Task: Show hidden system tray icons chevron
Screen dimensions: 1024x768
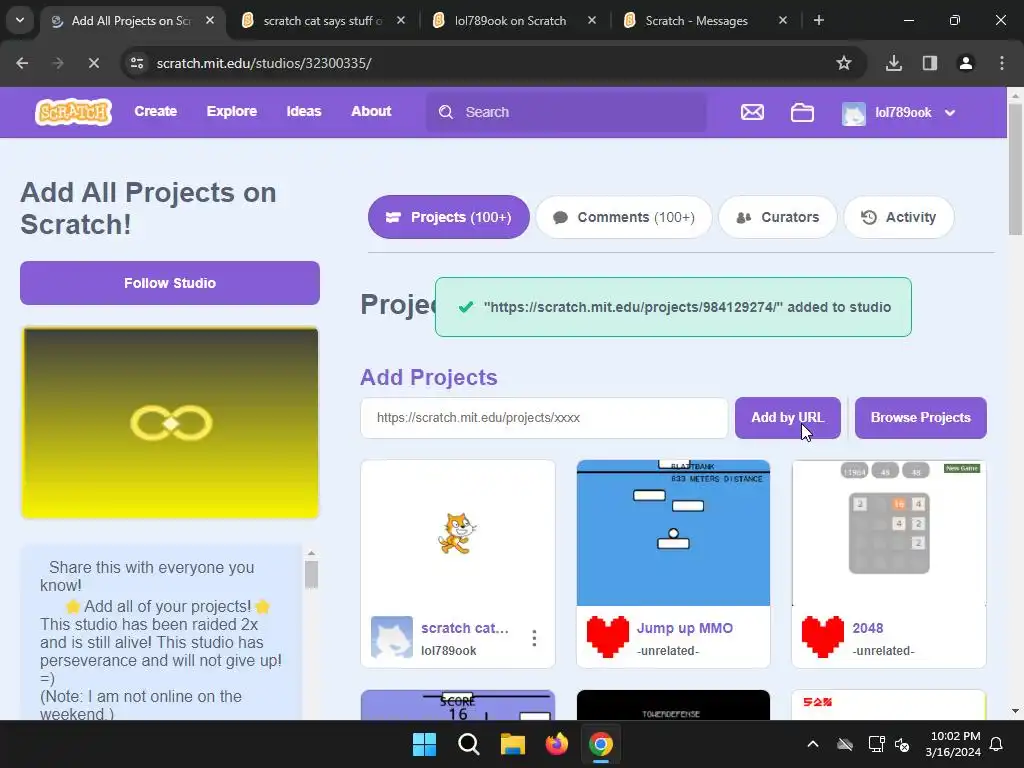Action: (813, 744)
